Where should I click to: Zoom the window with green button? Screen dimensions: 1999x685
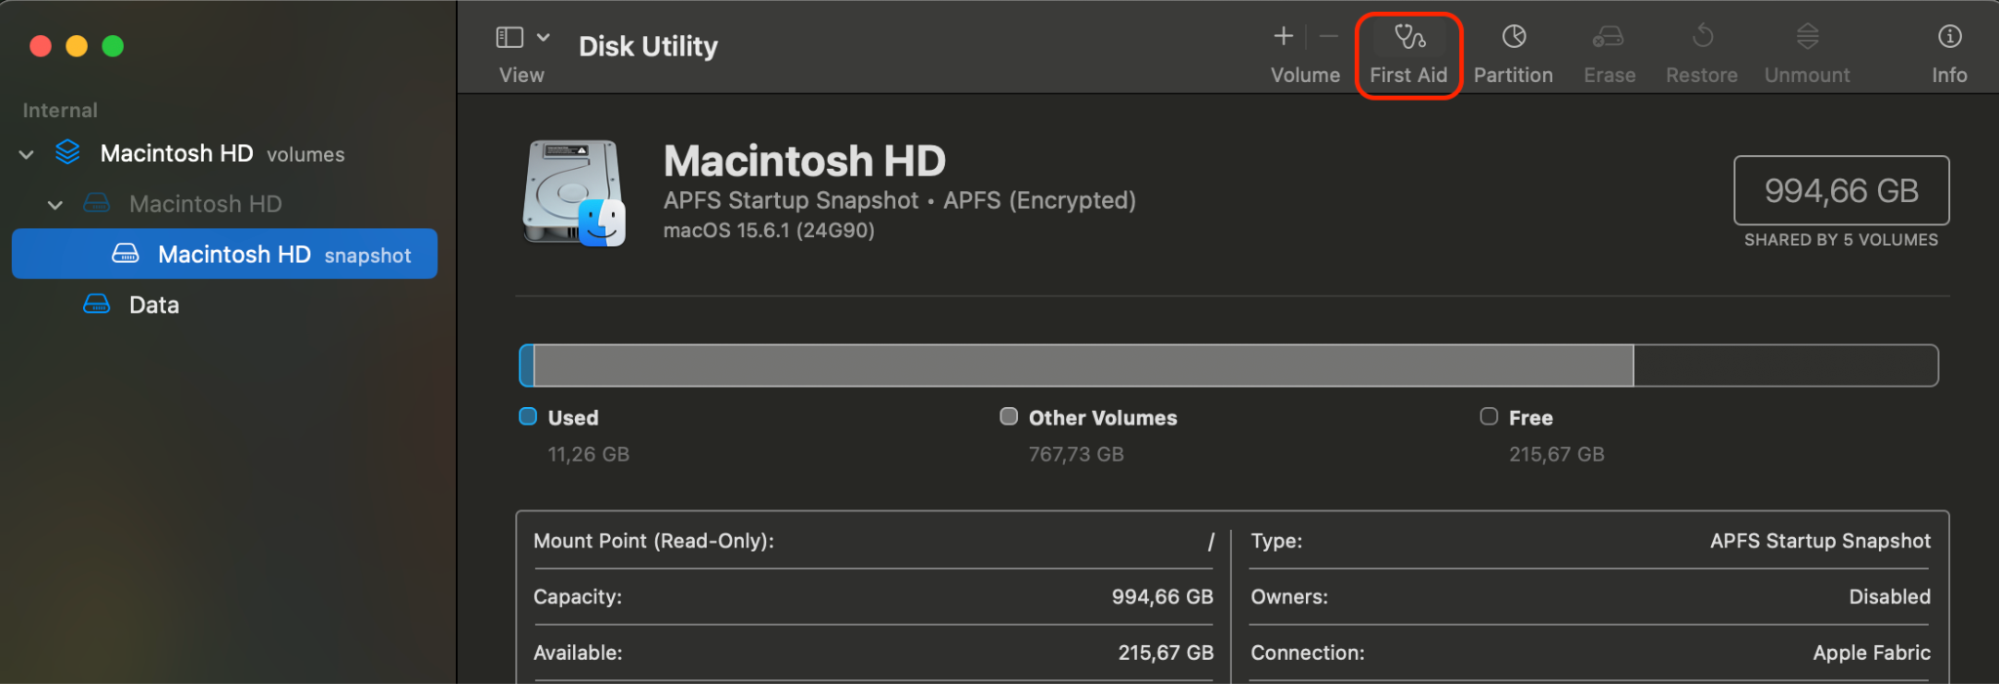[113, 46]
